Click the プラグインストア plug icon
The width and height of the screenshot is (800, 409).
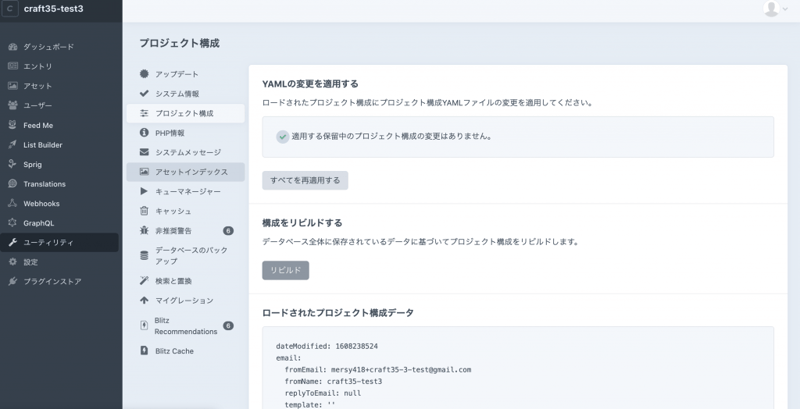pos(12,281)
